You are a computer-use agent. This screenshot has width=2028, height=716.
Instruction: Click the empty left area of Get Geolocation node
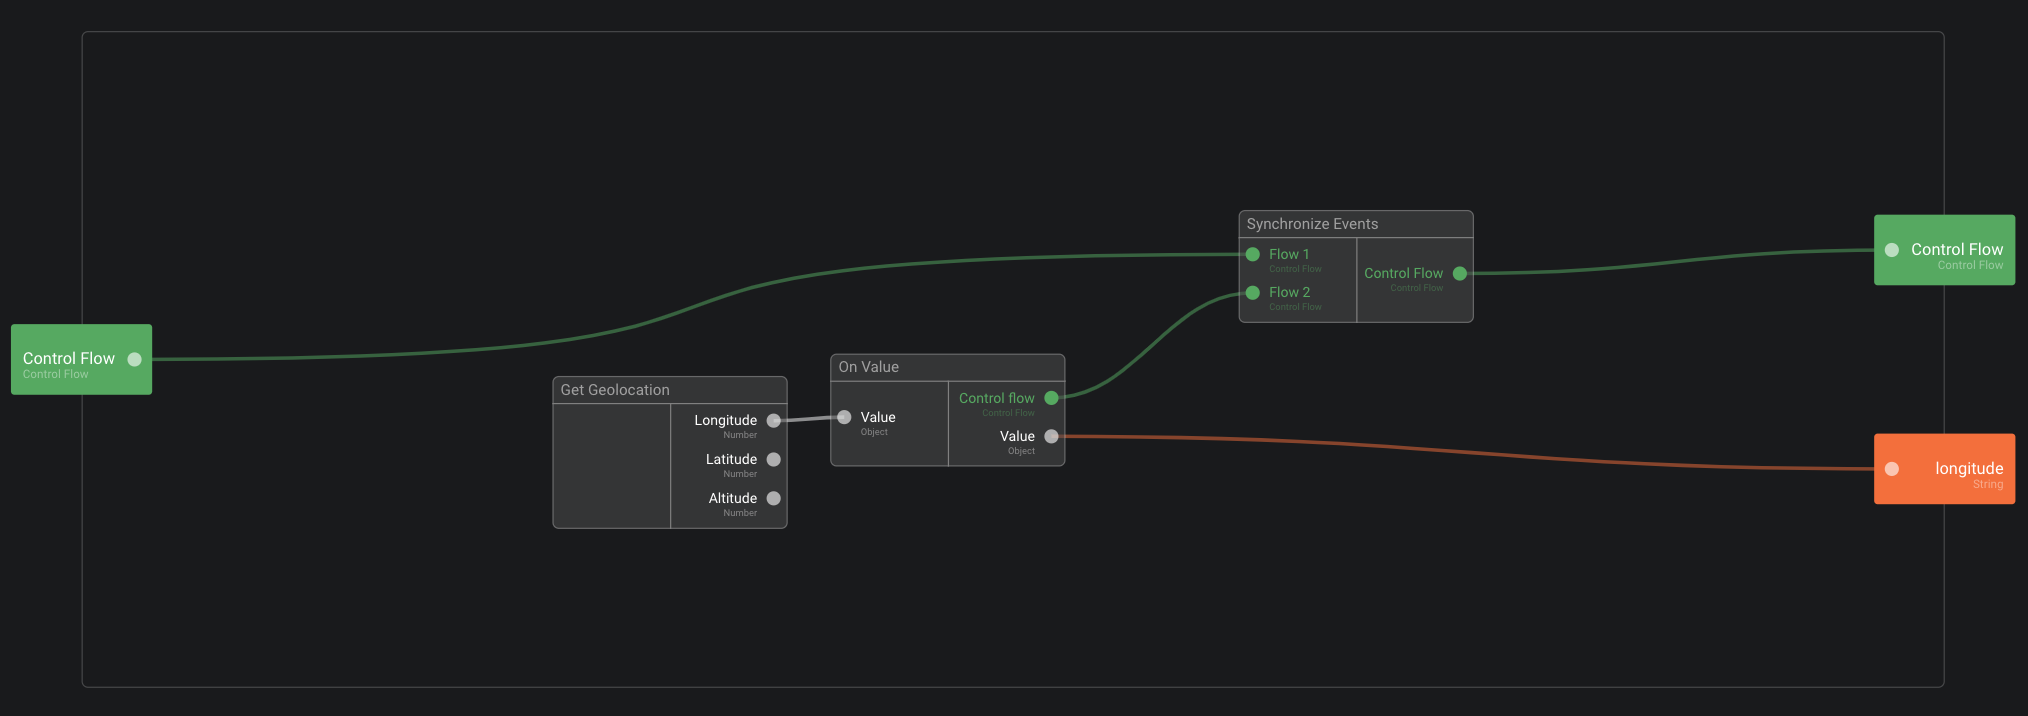[611, 466]
